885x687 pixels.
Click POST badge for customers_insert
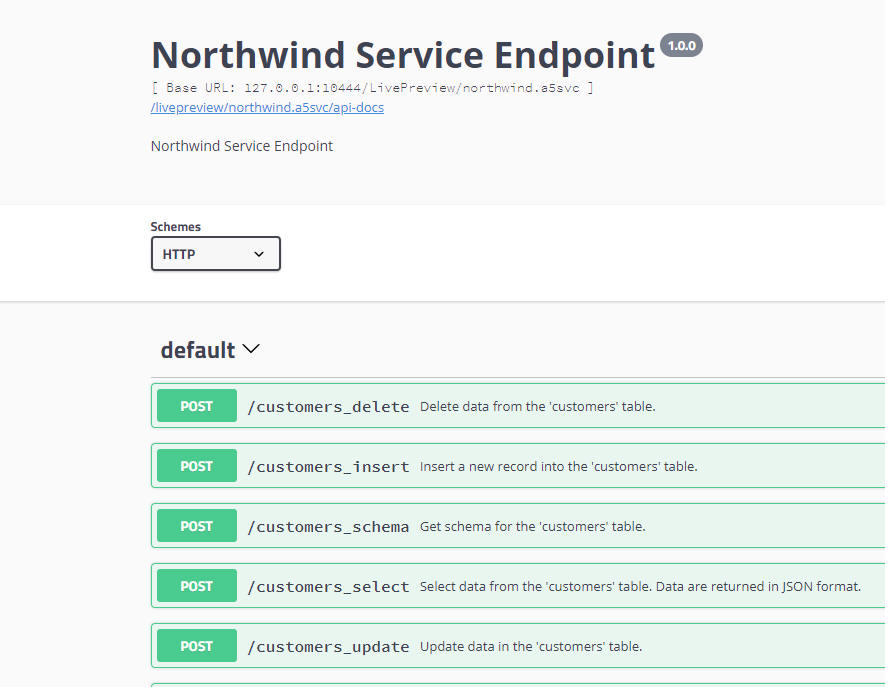(x=196, y=466)
